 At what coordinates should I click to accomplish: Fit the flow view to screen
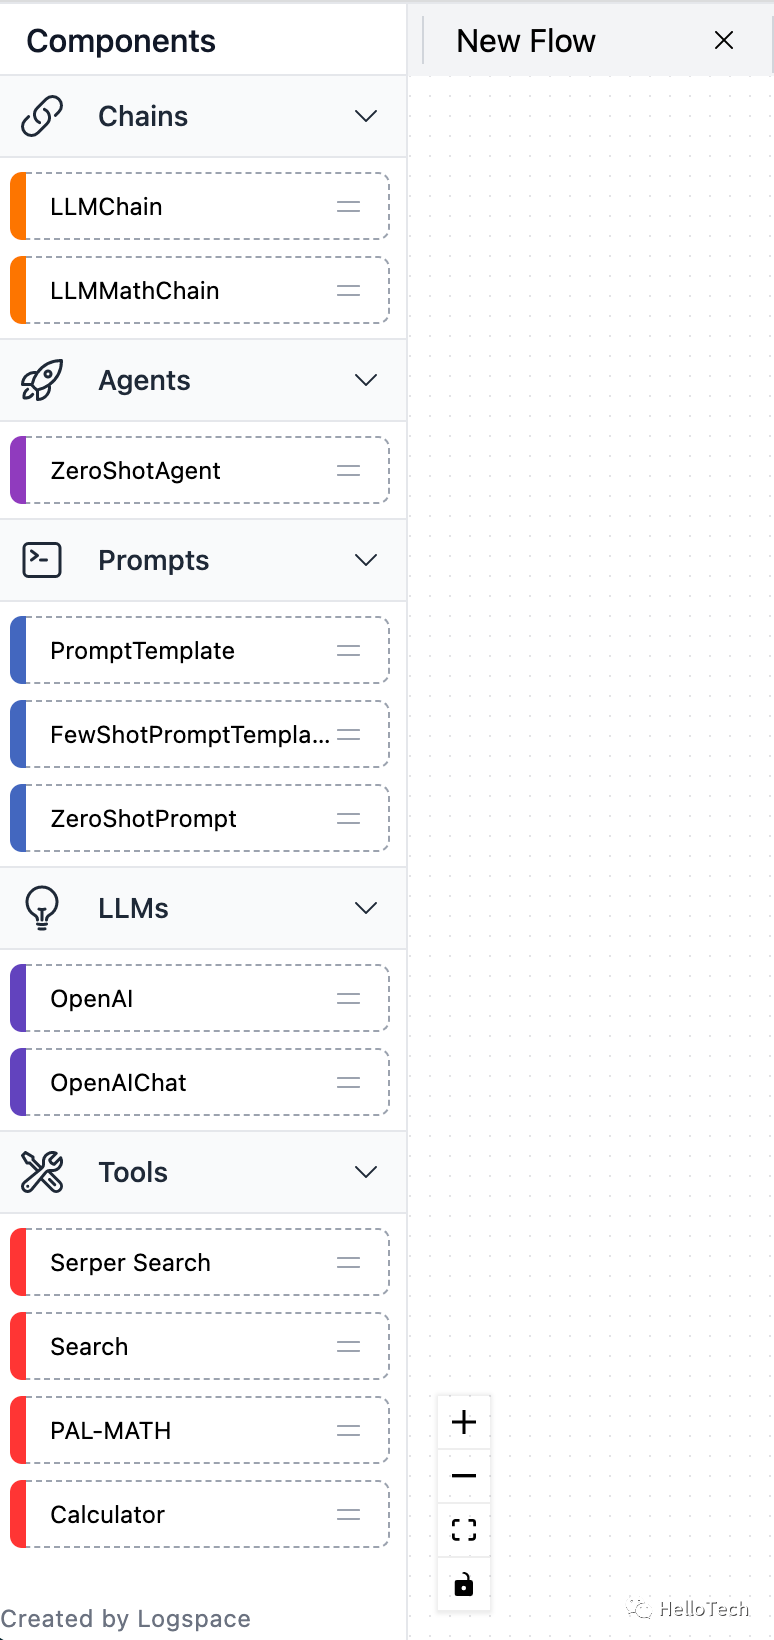click(x=464, y=1529)
